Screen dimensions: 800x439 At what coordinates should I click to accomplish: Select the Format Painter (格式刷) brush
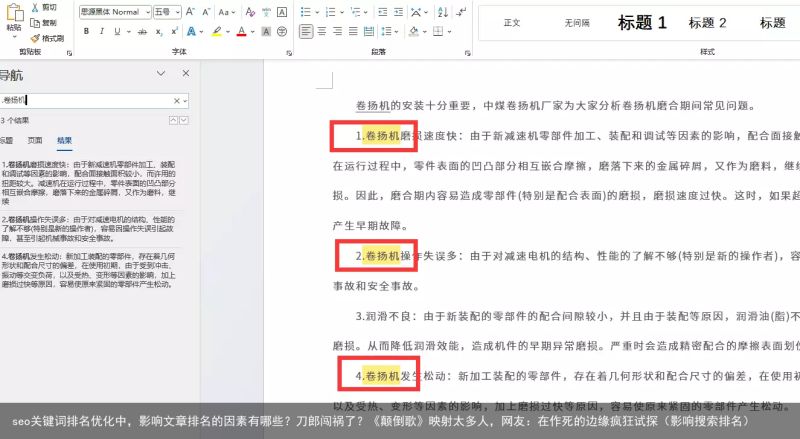[x=47, y=38]
